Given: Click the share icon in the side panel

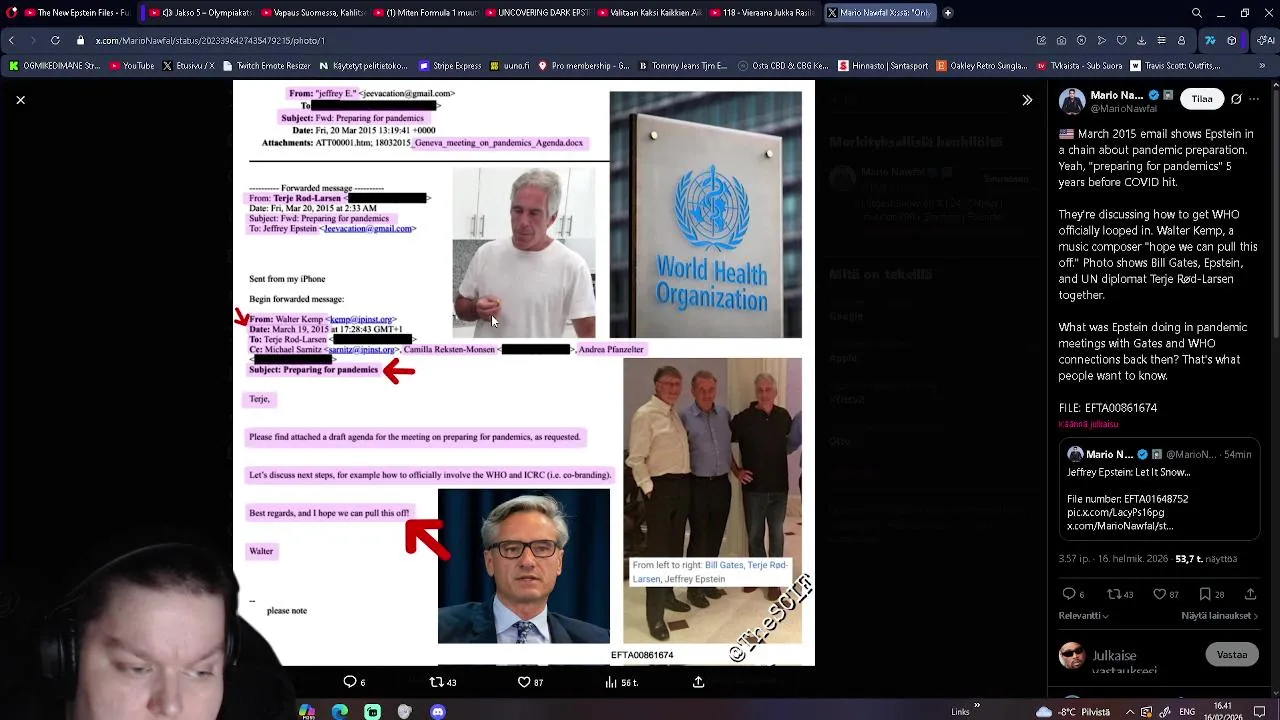Looking at the screenshot, I should point(1250,594).
